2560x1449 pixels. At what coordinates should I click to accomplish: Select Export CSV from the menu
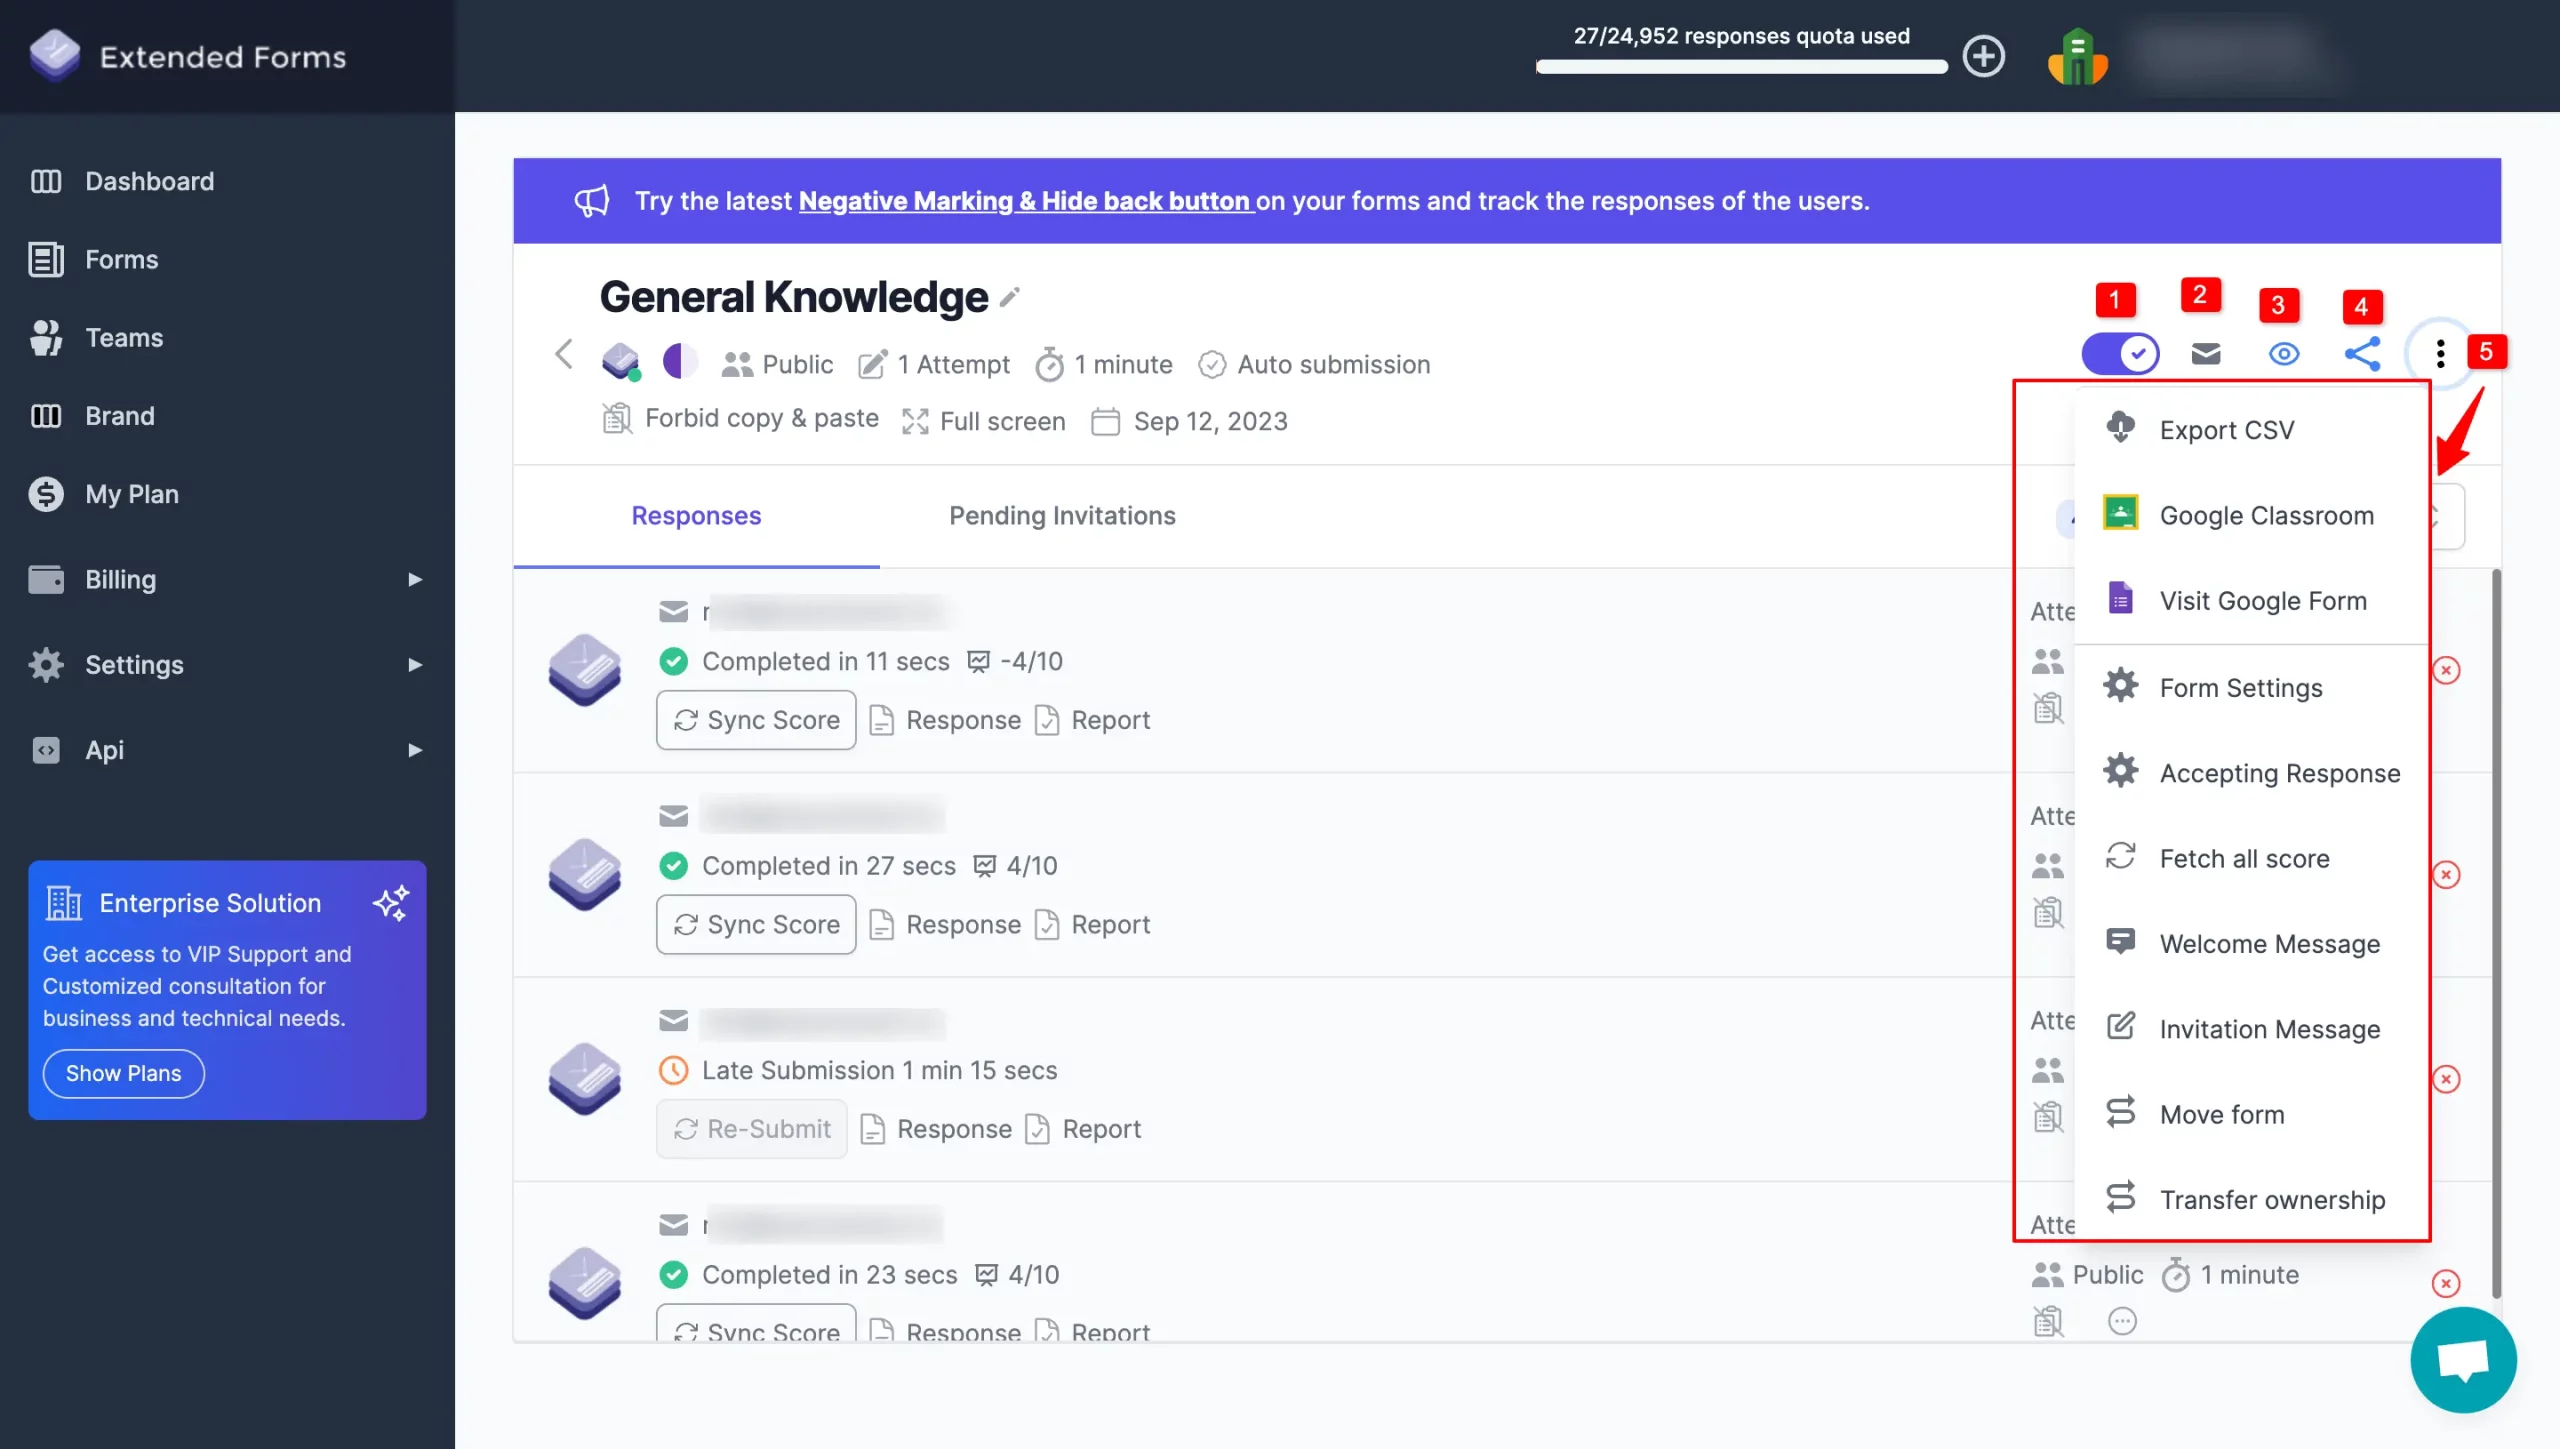click(x=2226, y=430)
